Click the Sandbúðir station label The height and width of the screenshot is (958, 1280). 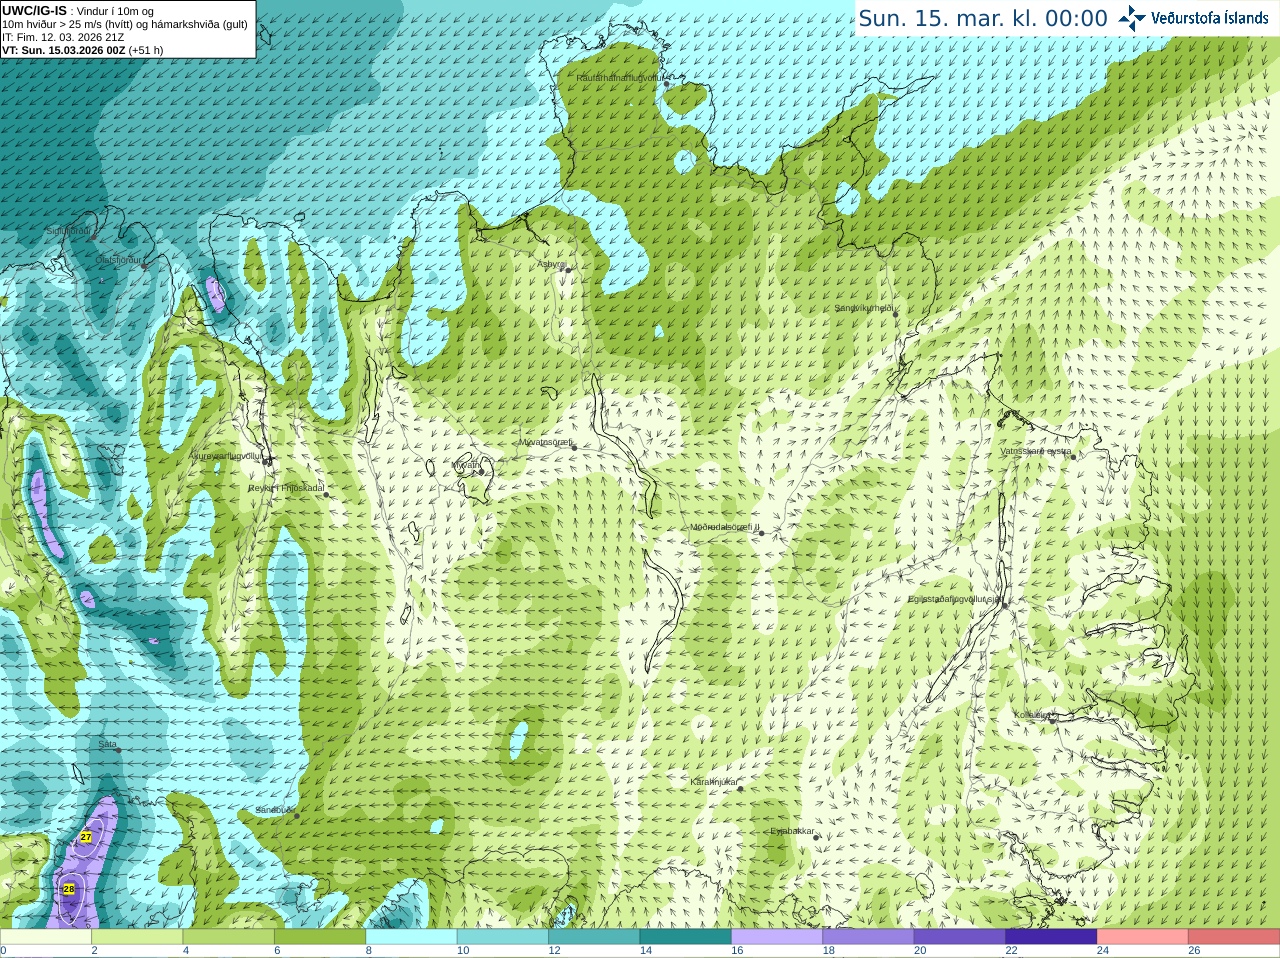275,810
